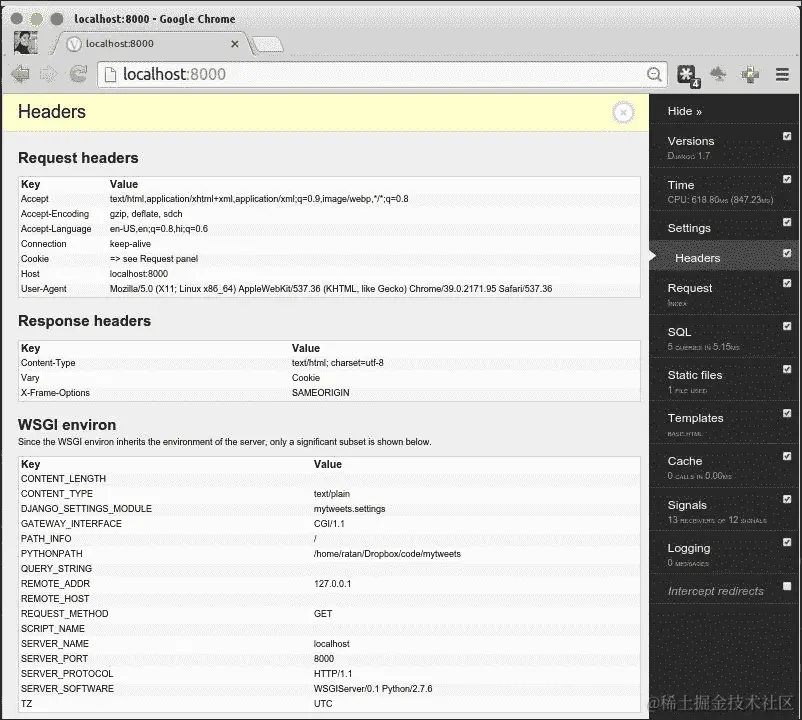802x720 pixels.
Task: Toggle the Versions panel checkbox
Action: 787,136
